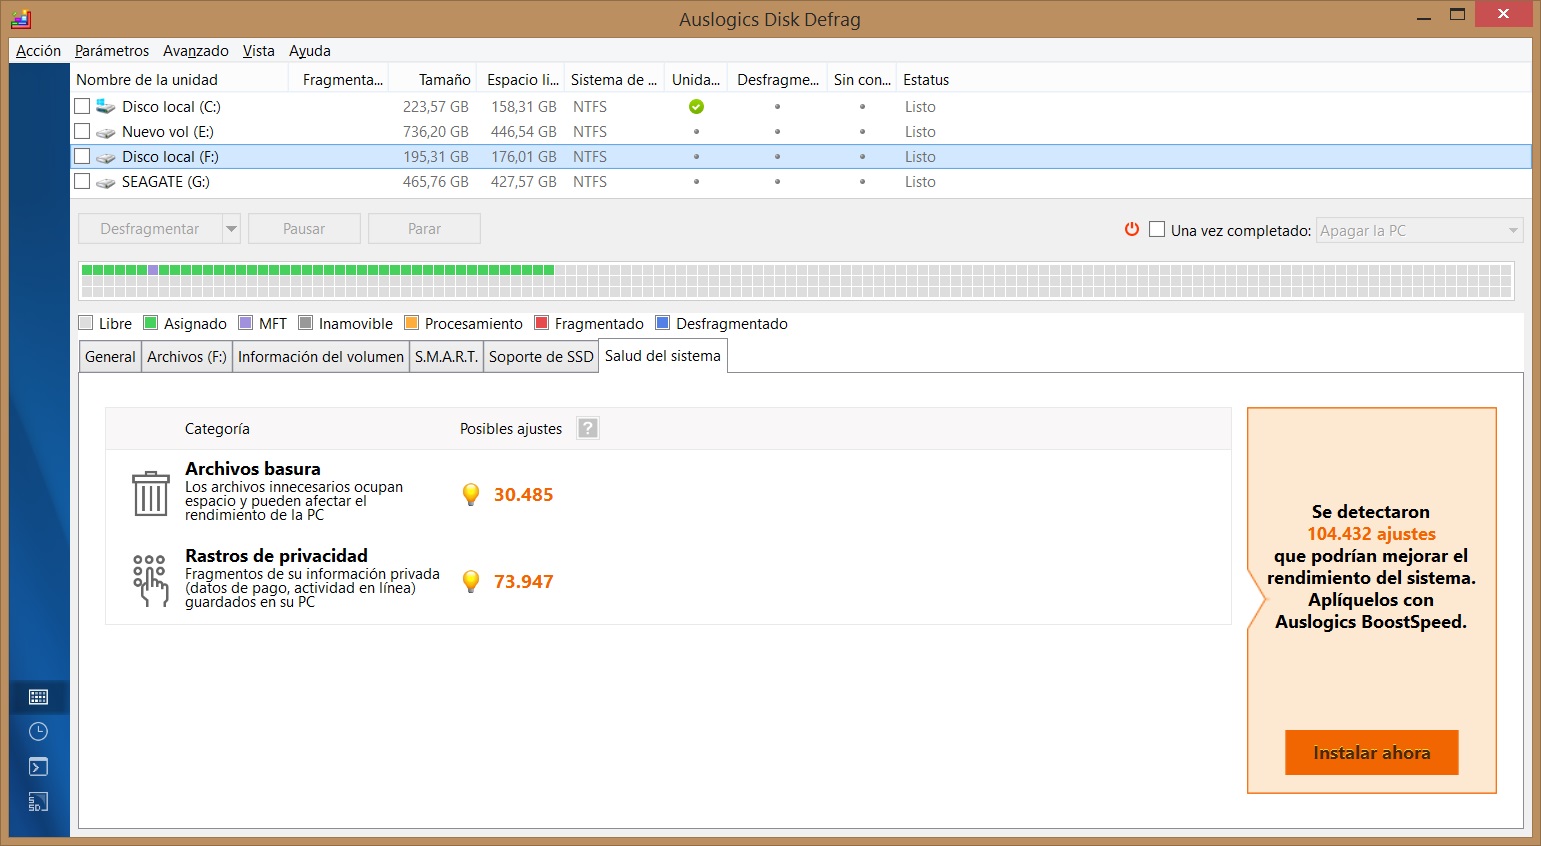Open the Apagar la PC dropdown

(1419, 230)
